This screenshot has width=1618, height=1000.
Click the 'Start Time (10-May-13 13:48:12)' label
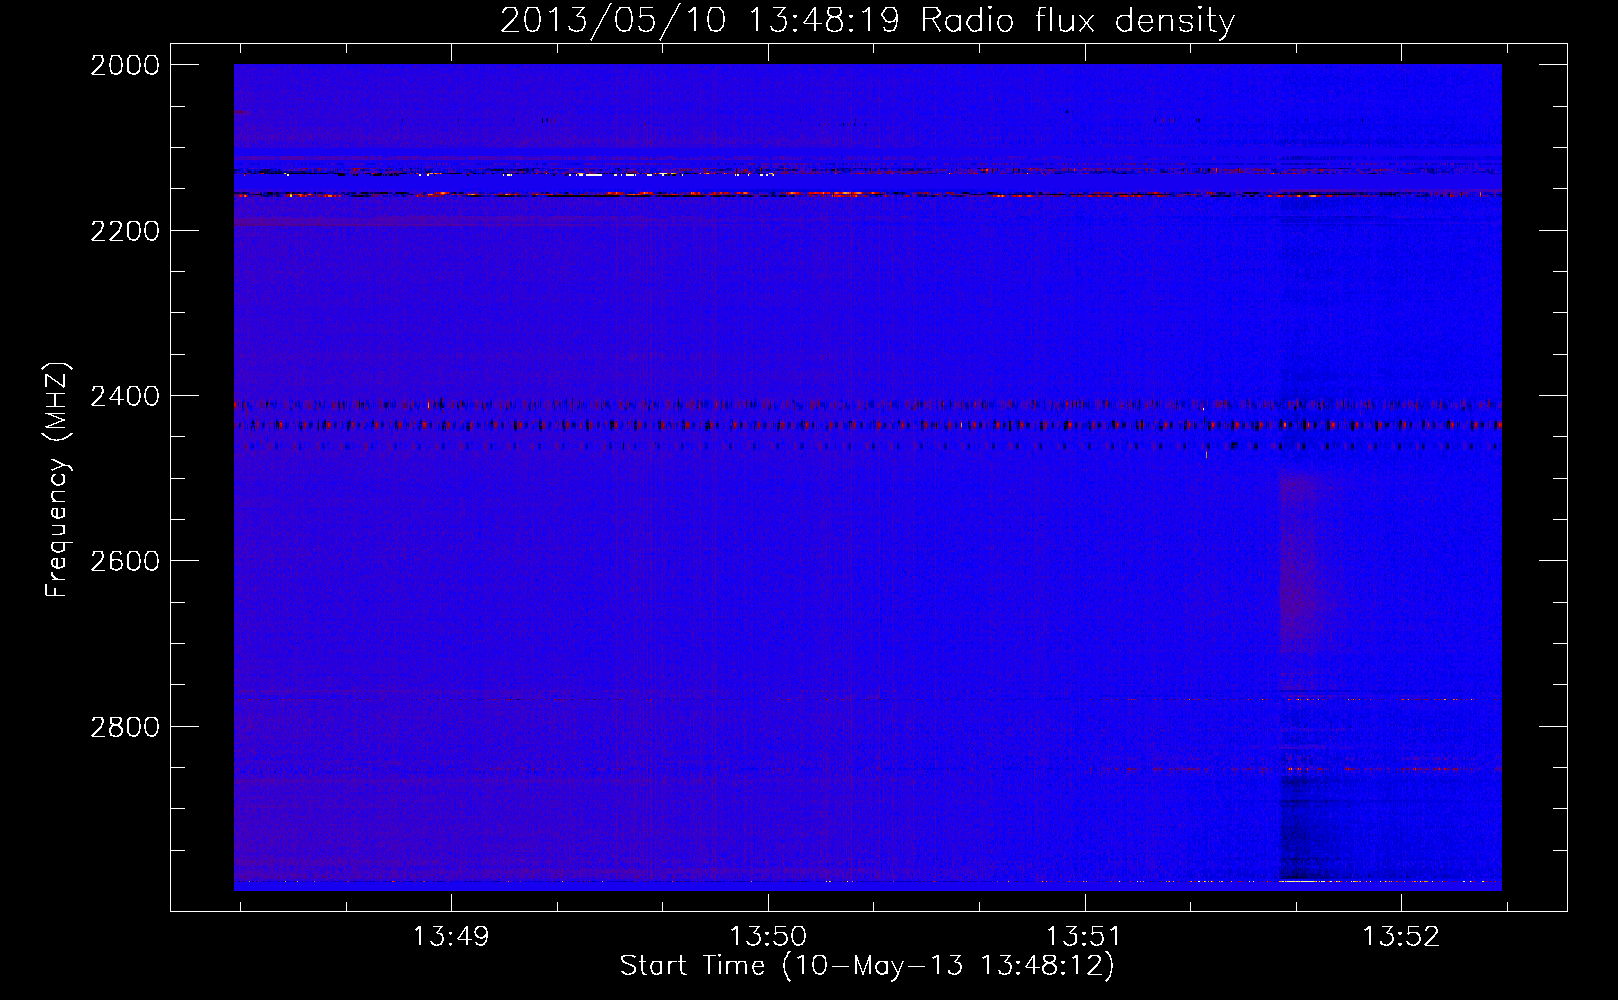pyautogui.click(x=867, y=966)
